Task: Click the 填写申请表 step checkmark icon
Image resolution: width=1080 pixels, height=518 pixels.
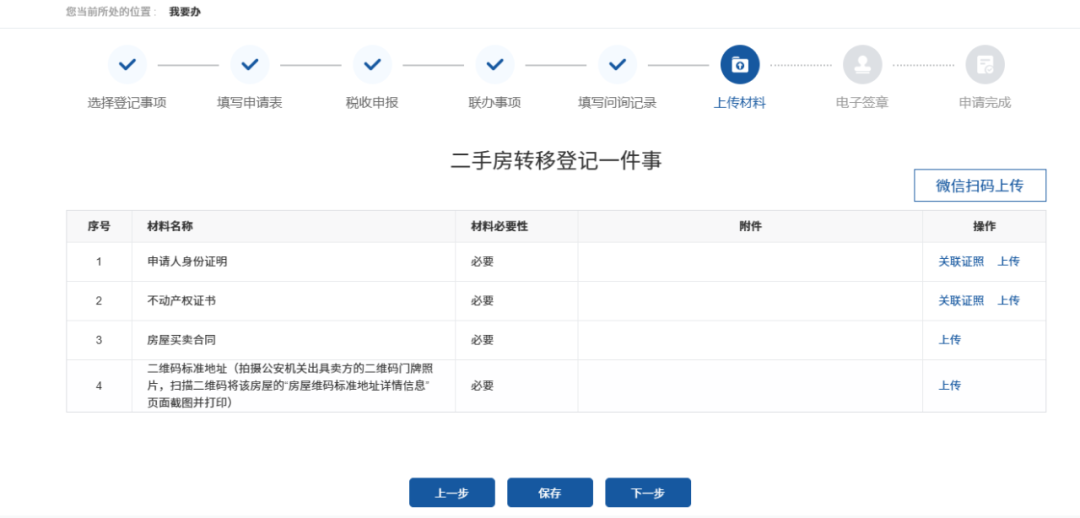Action: (250, 65)
